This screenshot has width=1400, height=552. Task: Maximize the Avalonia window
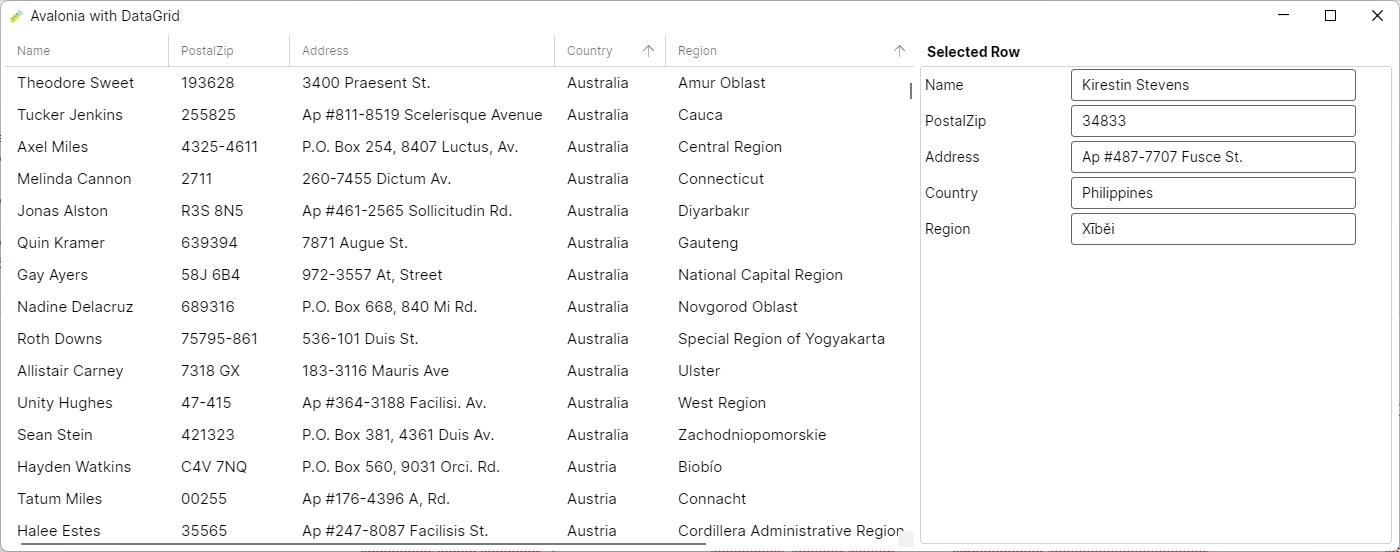click(x=1330, y=16)
